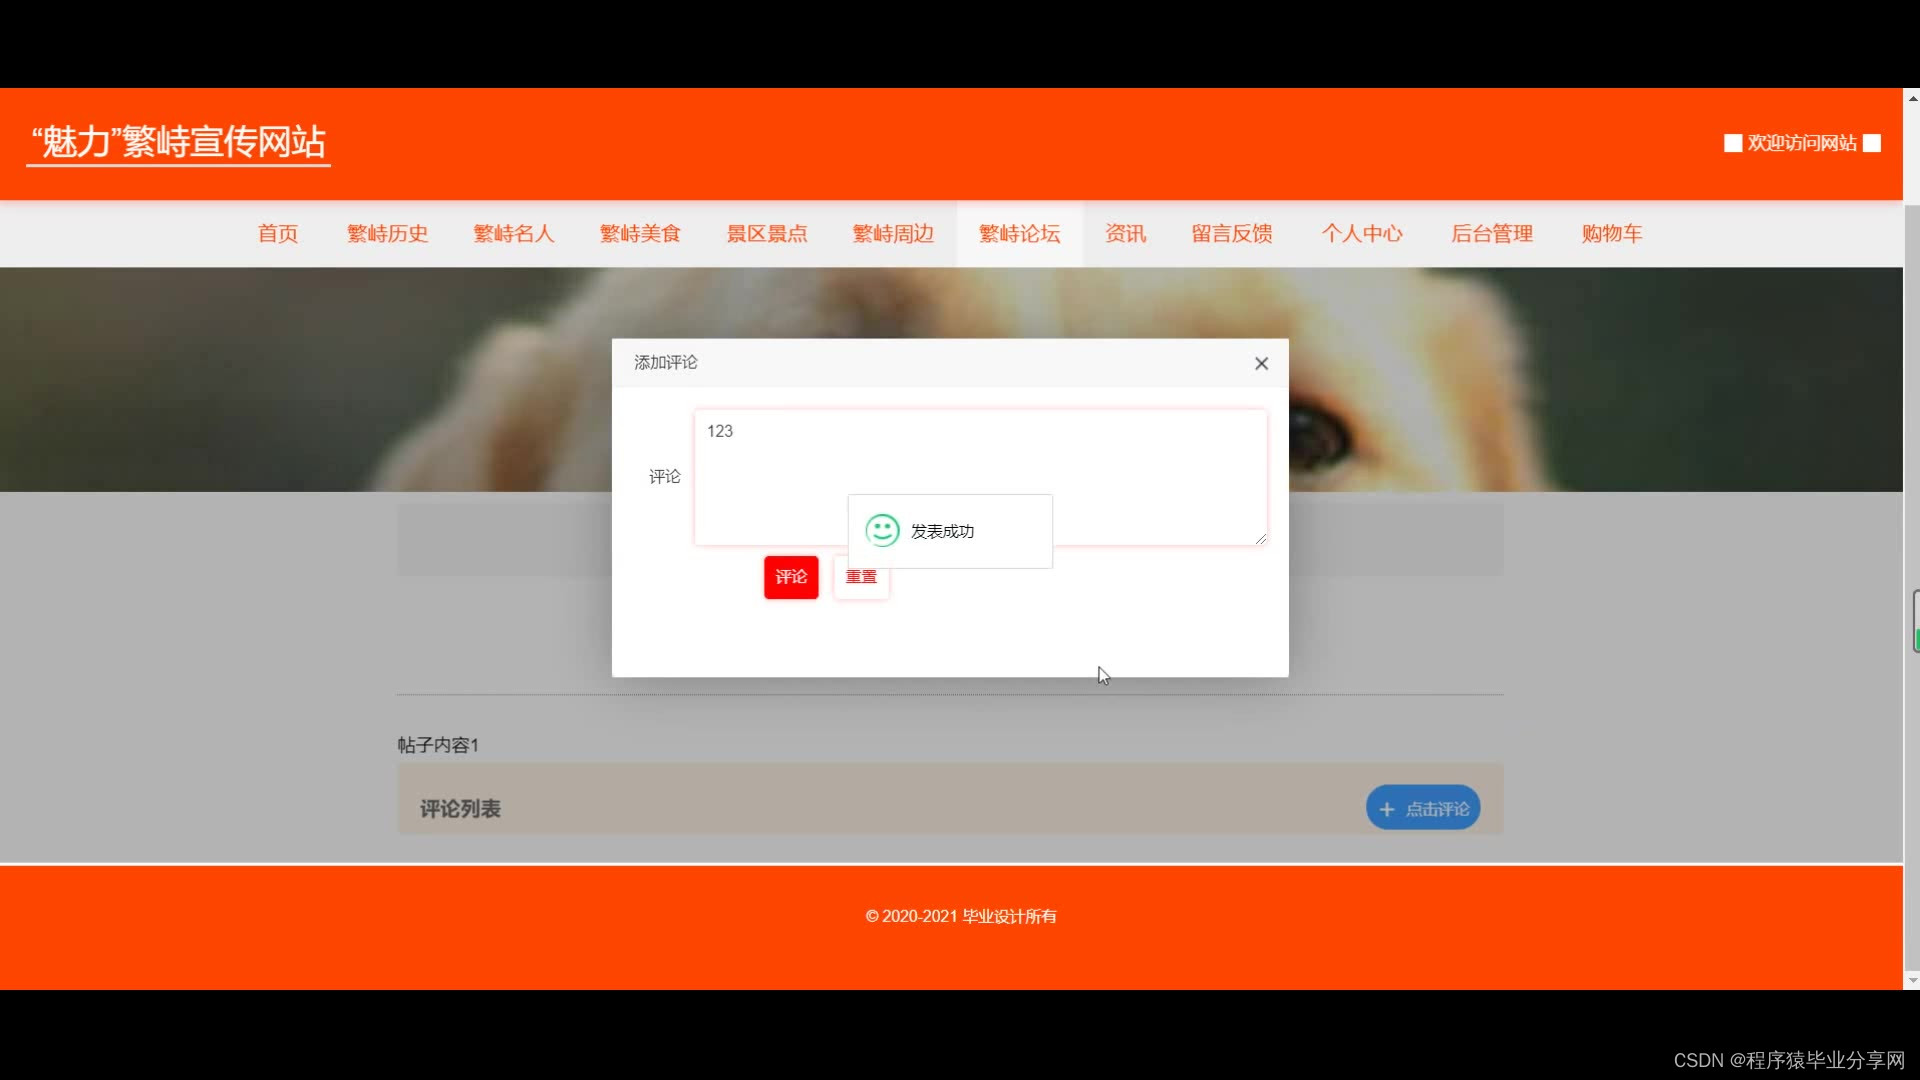Select 繁峙美食 from the nav bar
Image resolution: width=1920 pixels, height=1080 pixels.
point(640,233)
